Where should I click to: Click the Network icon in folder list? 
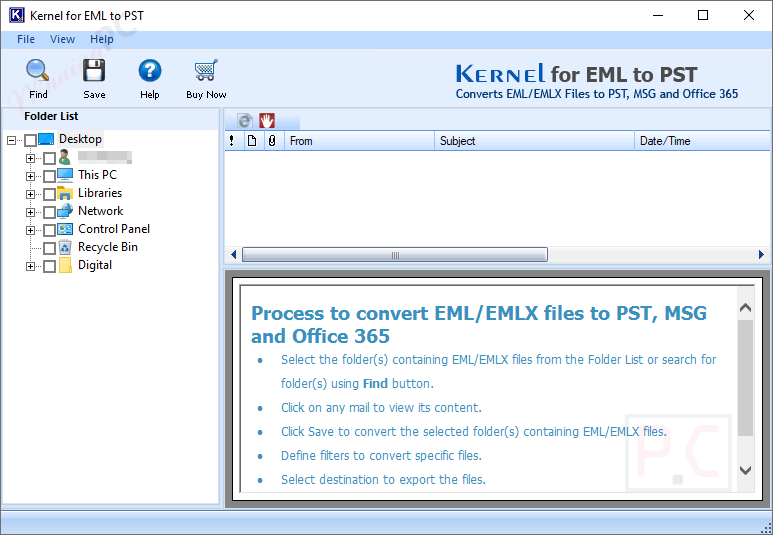click(65, 211)
